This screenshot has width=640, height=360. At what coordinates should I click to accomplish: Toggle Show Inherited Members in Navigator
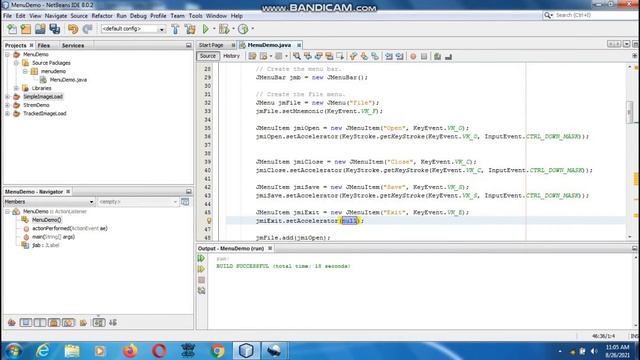(12, 323)
